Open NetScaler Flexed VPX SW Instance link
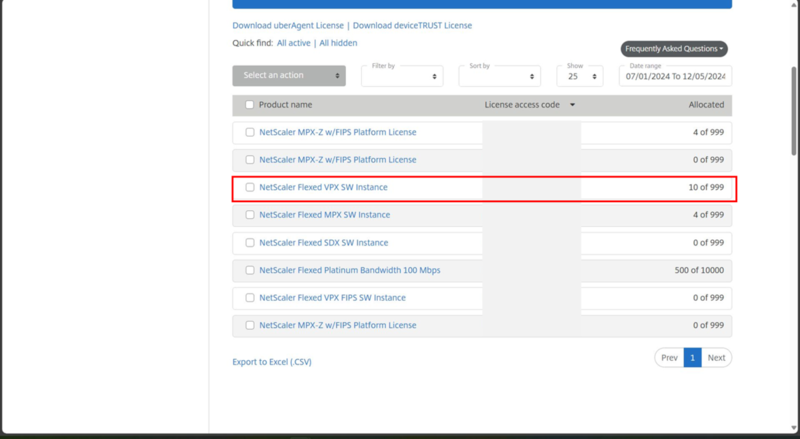800x439 pixels. [323, 187]
